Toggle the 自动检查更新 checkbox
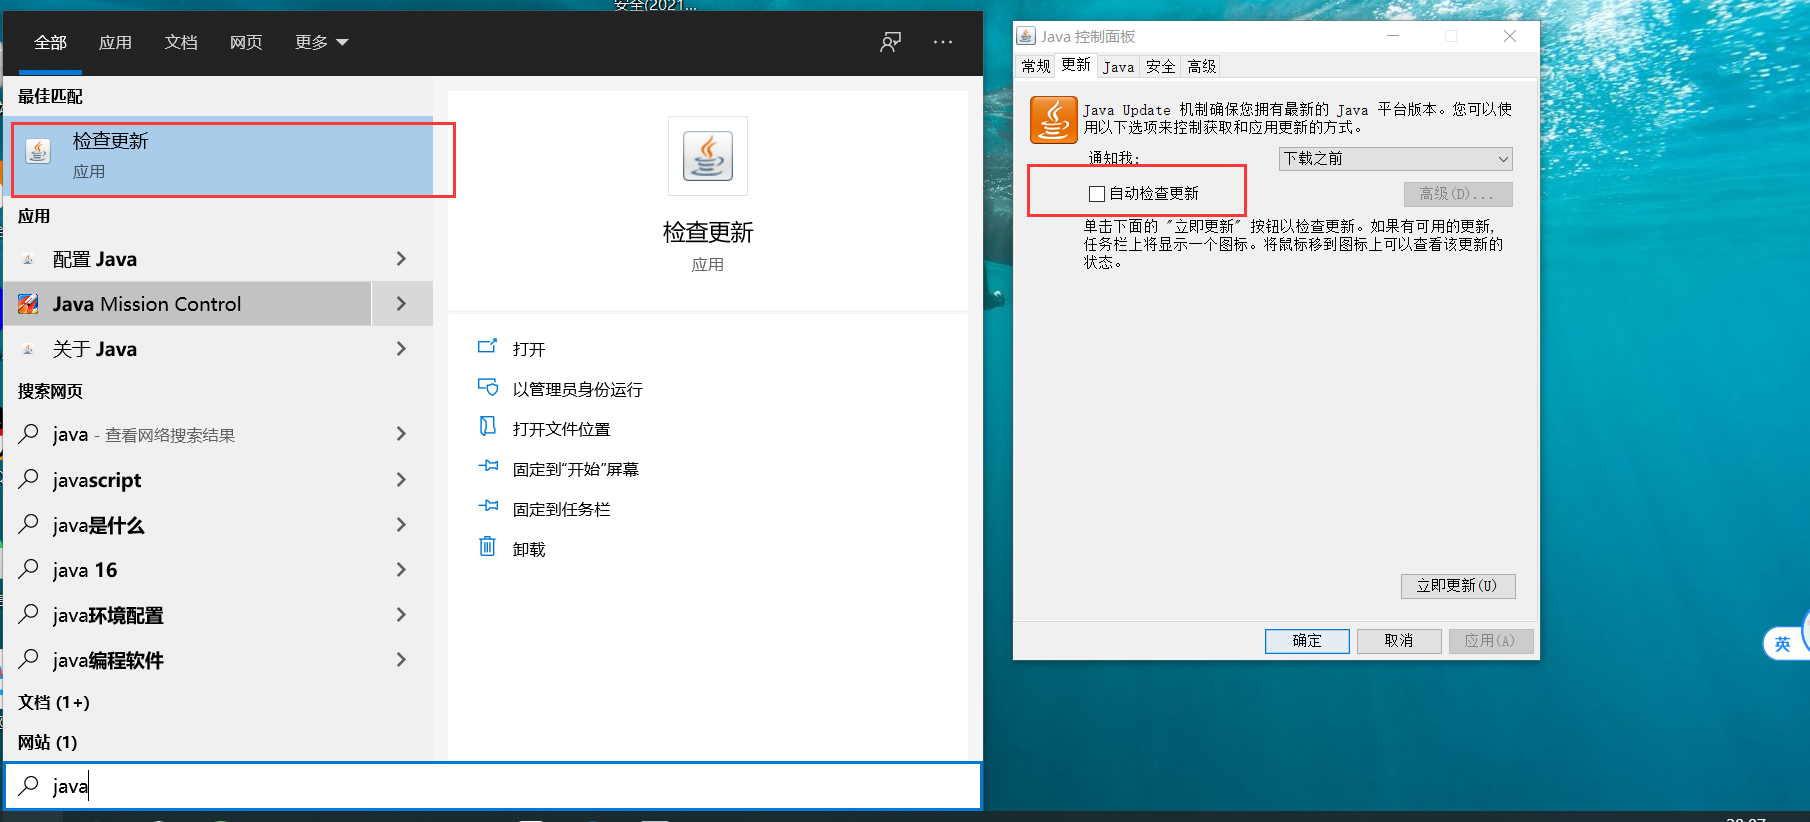The height and width of the screenshot is (822, 1810). click(1097, 194)
